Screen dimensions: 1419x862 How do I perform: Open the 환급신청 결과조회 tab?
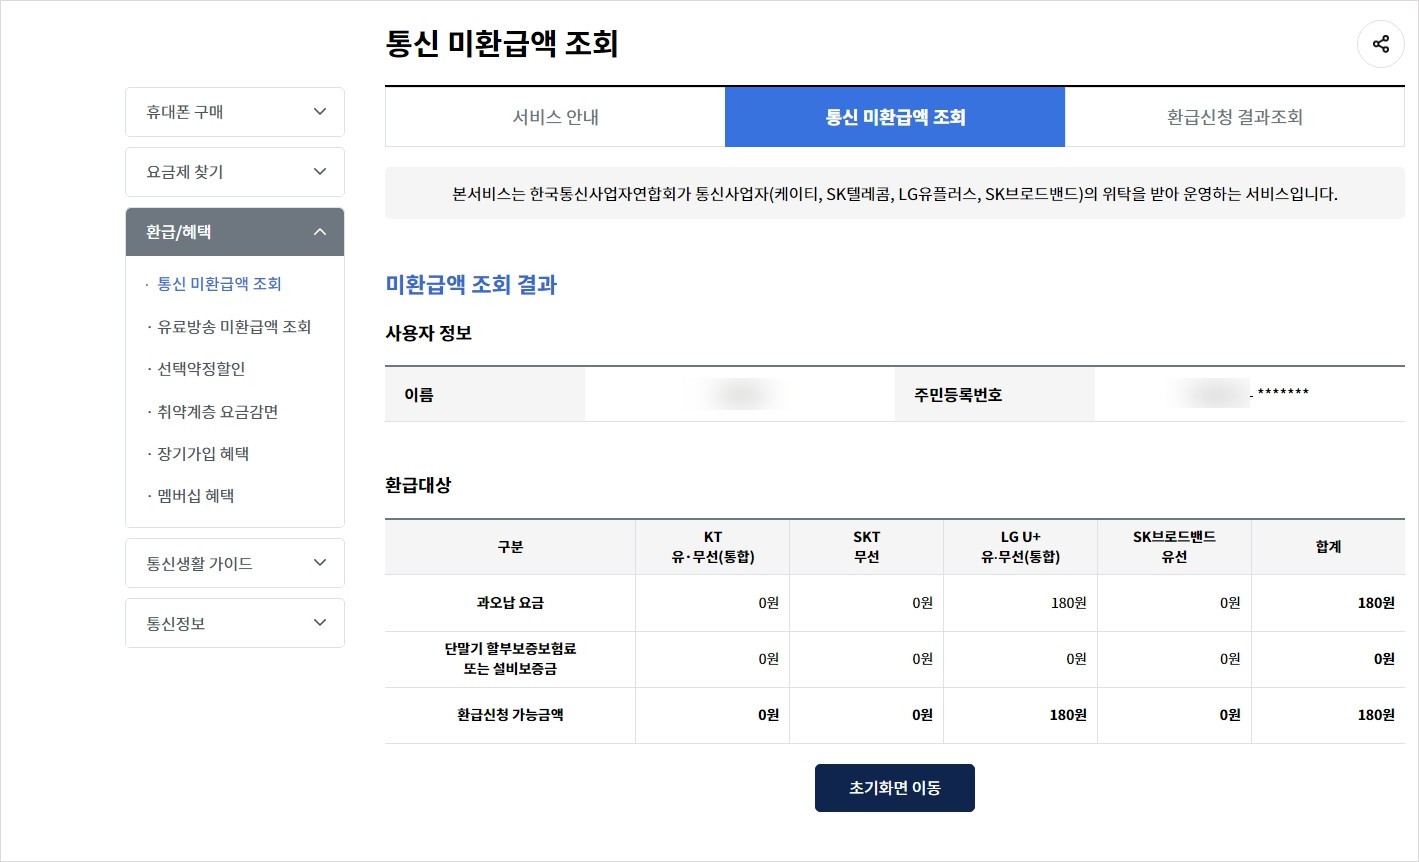pos(1236,116)
